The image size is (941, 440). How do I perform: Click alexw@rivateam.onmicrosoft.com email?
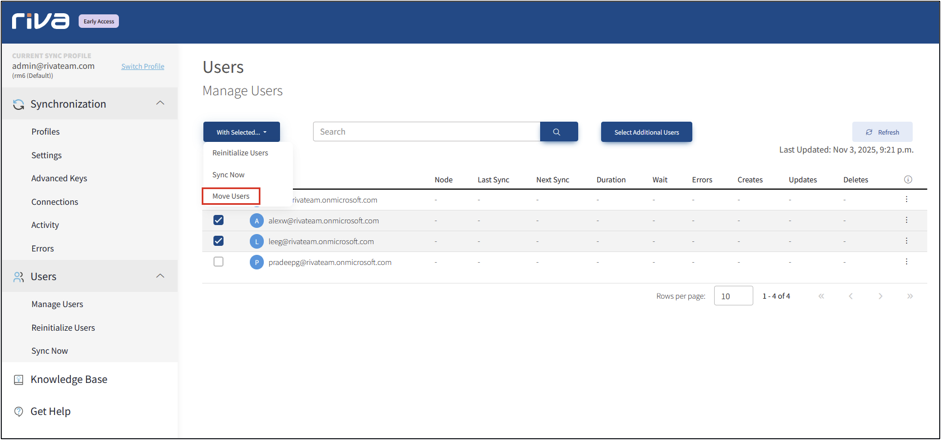click(323, 221)
